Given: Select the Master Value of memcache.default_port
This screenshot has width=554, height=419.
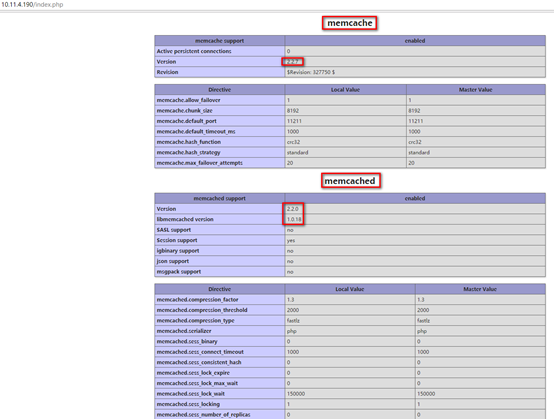Looking at the screenshot, I should click(x=416, y=121).
